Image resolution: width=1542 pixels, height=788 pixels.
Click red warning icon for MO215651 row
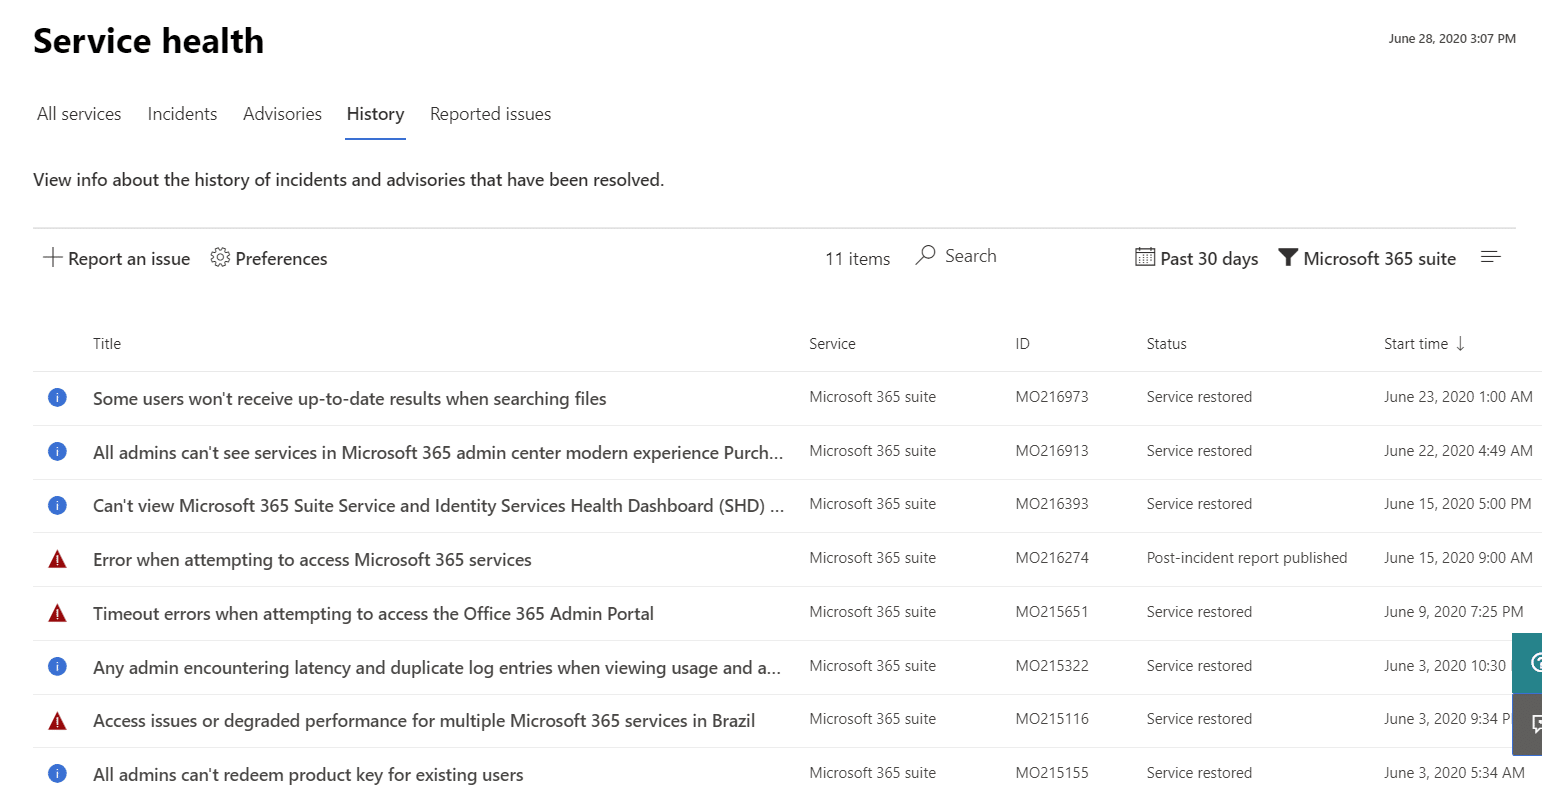point(57,613)
